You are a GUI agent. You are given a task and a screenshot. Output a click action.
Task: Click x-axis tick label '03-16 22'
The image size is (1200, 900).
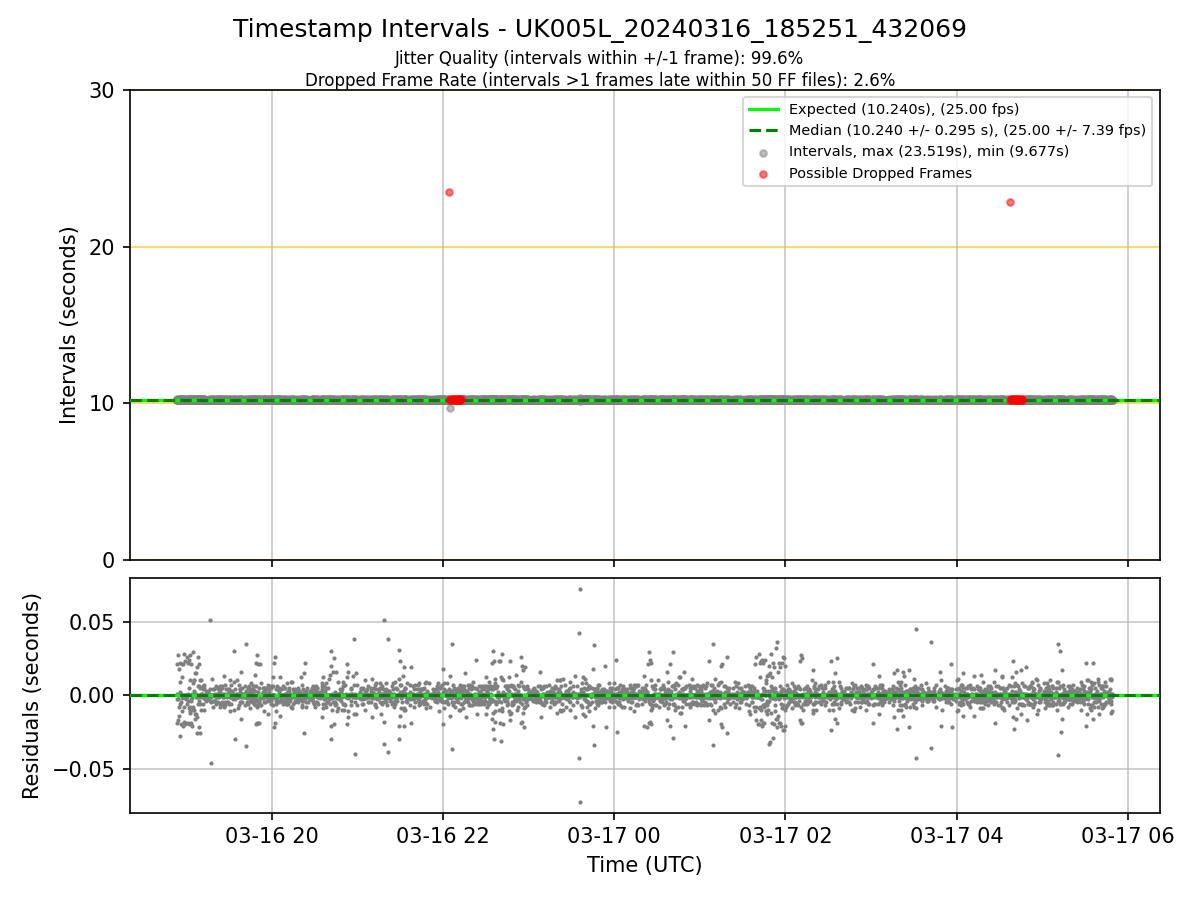click(x=443, y=835)
